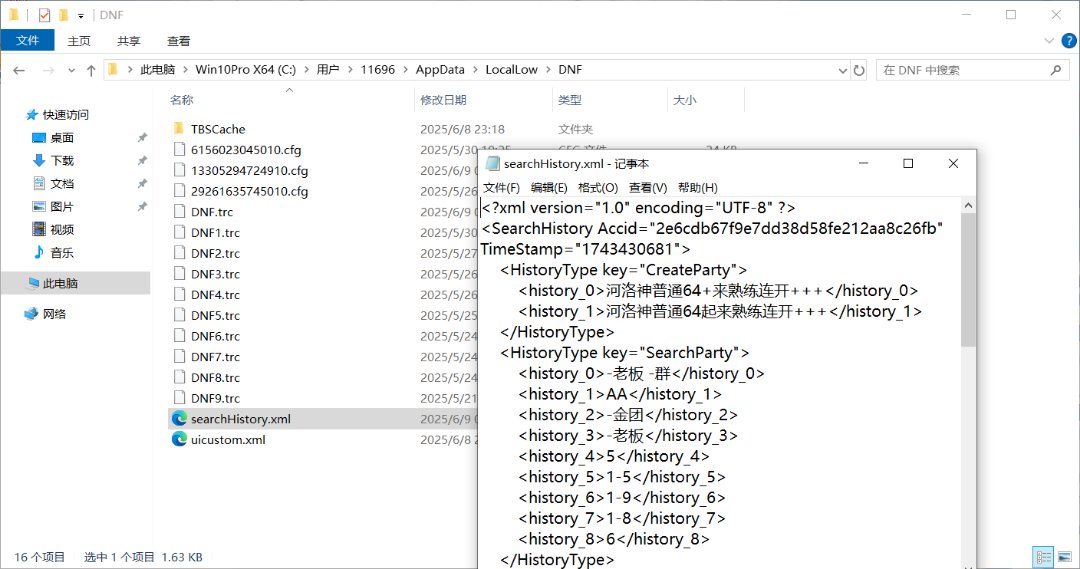Viewport: 1080px width, 569px height.
Task: Switch to large icons view
Action: coord(1065,557)
